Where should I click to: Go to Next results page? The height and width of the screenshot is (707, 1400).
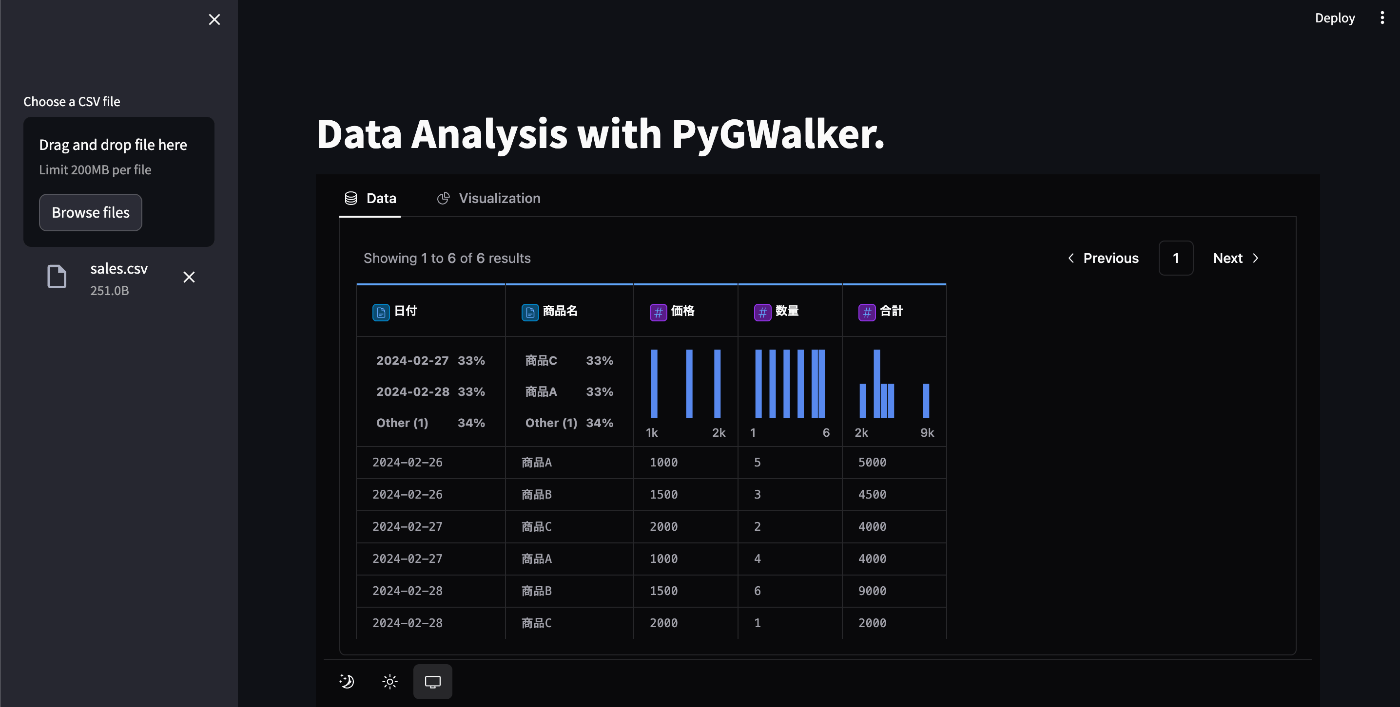tap(1236, 258)
